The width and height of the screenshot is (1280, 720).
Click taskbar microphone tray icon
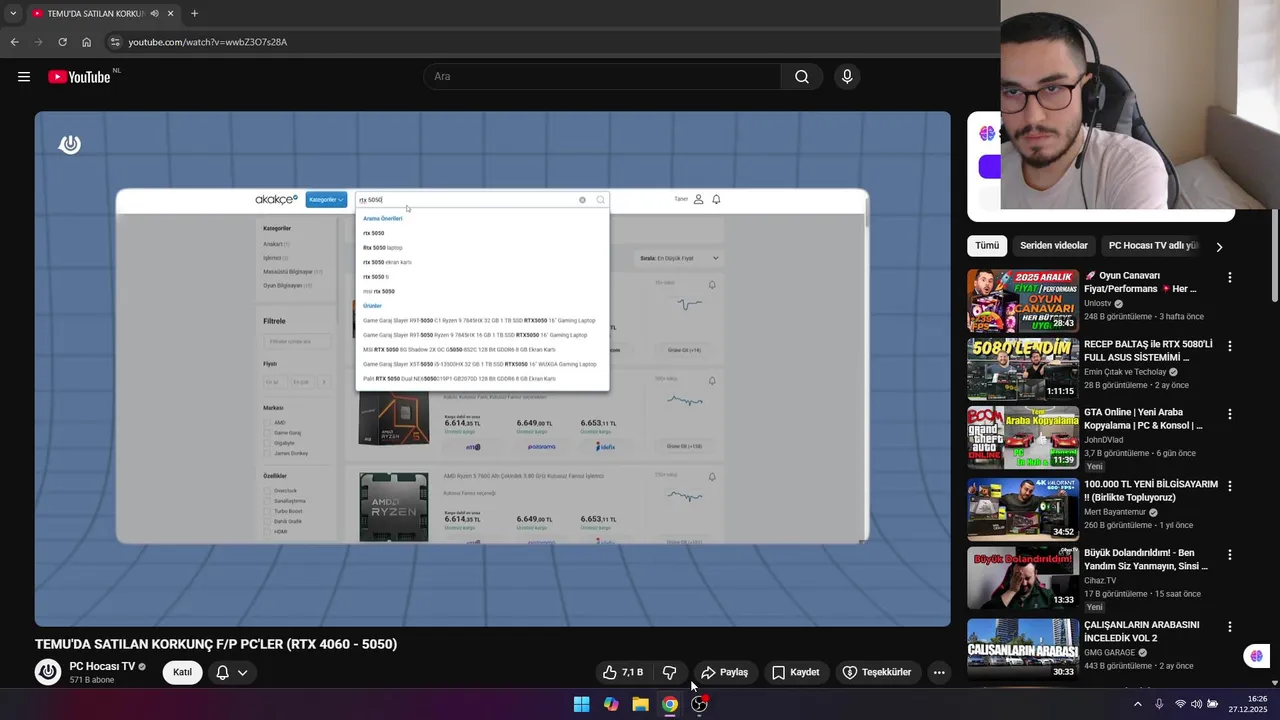click(1159, 704)
